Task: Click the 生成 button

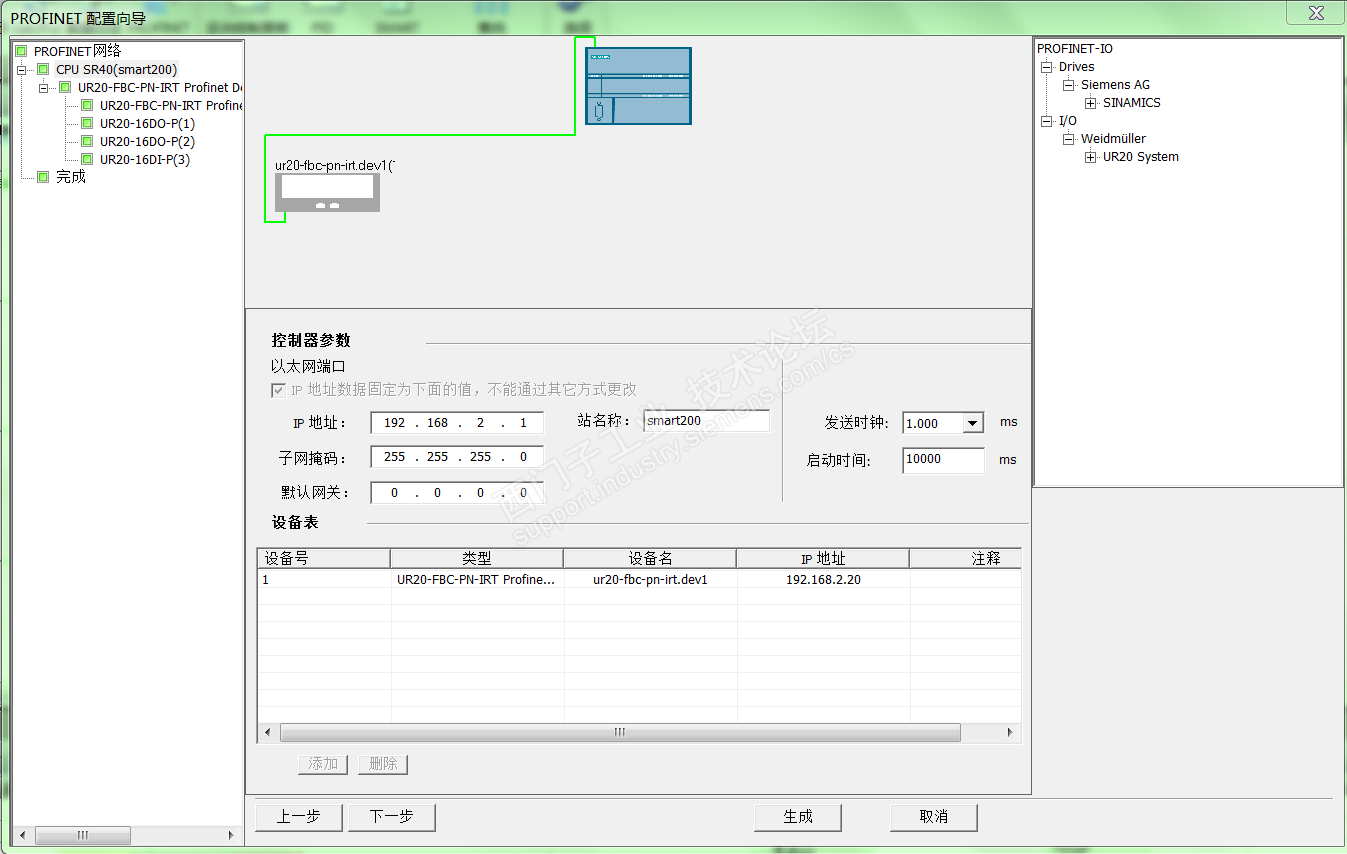Action: click(x=798, y=817)
